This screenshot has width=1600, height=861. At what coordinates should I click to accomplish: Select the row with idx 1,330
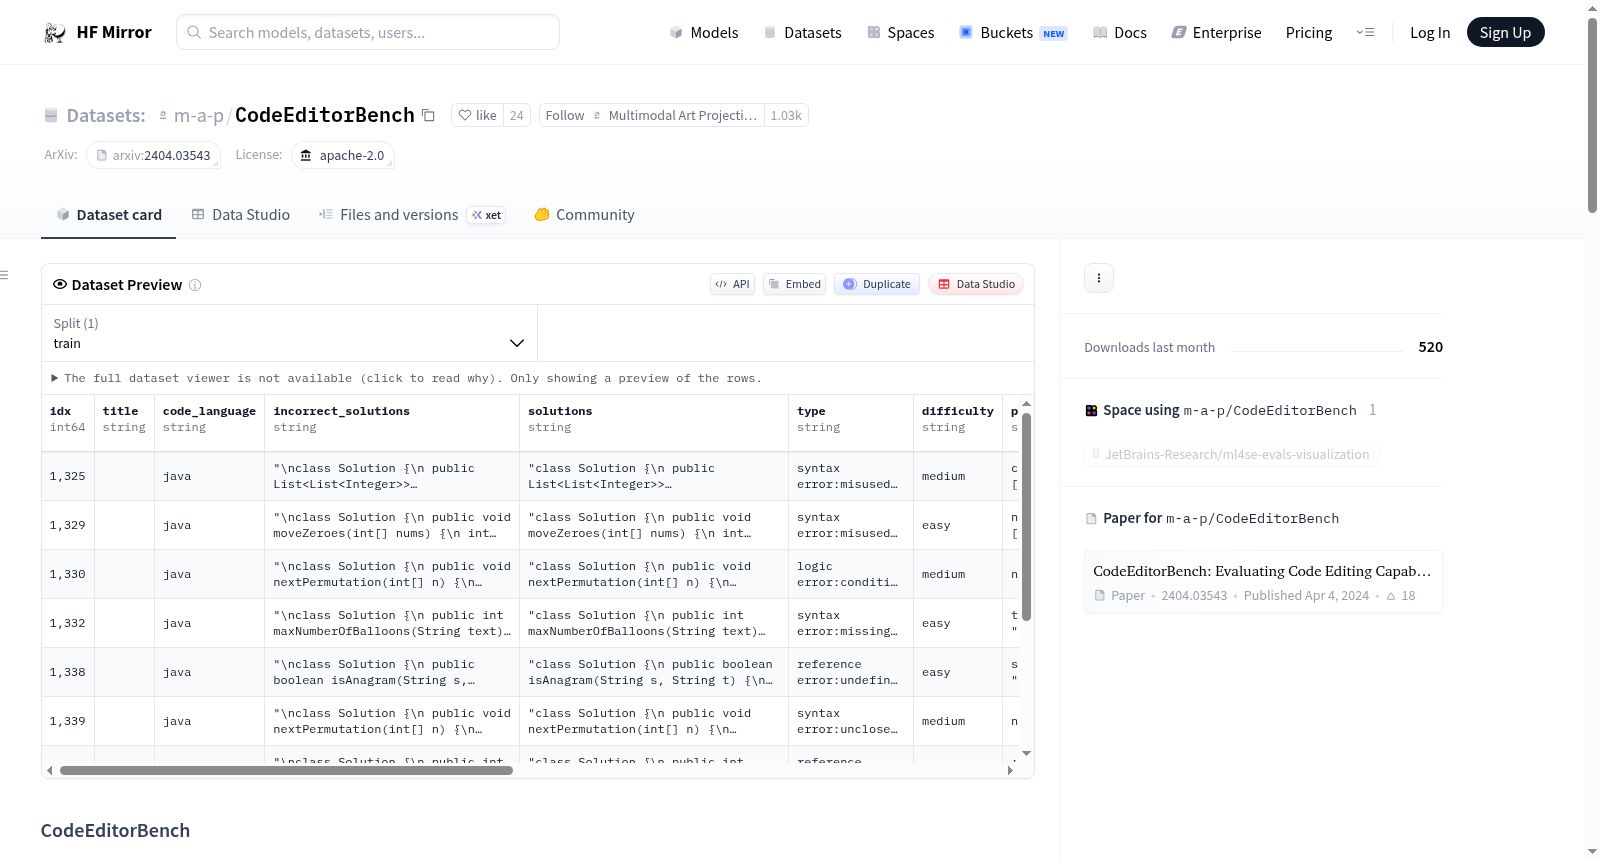(x=530, y=574)
